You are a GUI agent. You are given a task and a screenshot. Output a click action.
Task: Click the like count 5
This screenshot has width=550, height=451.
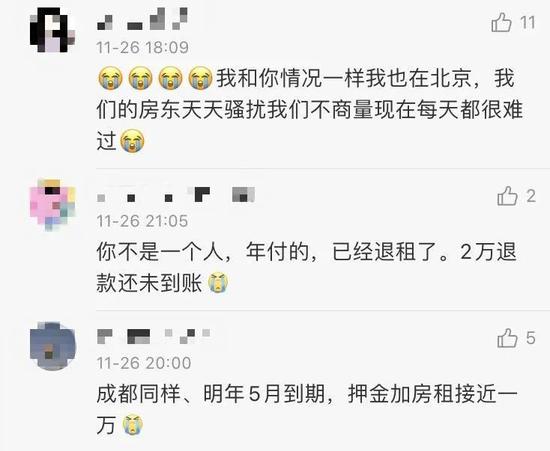click(531, 338)
